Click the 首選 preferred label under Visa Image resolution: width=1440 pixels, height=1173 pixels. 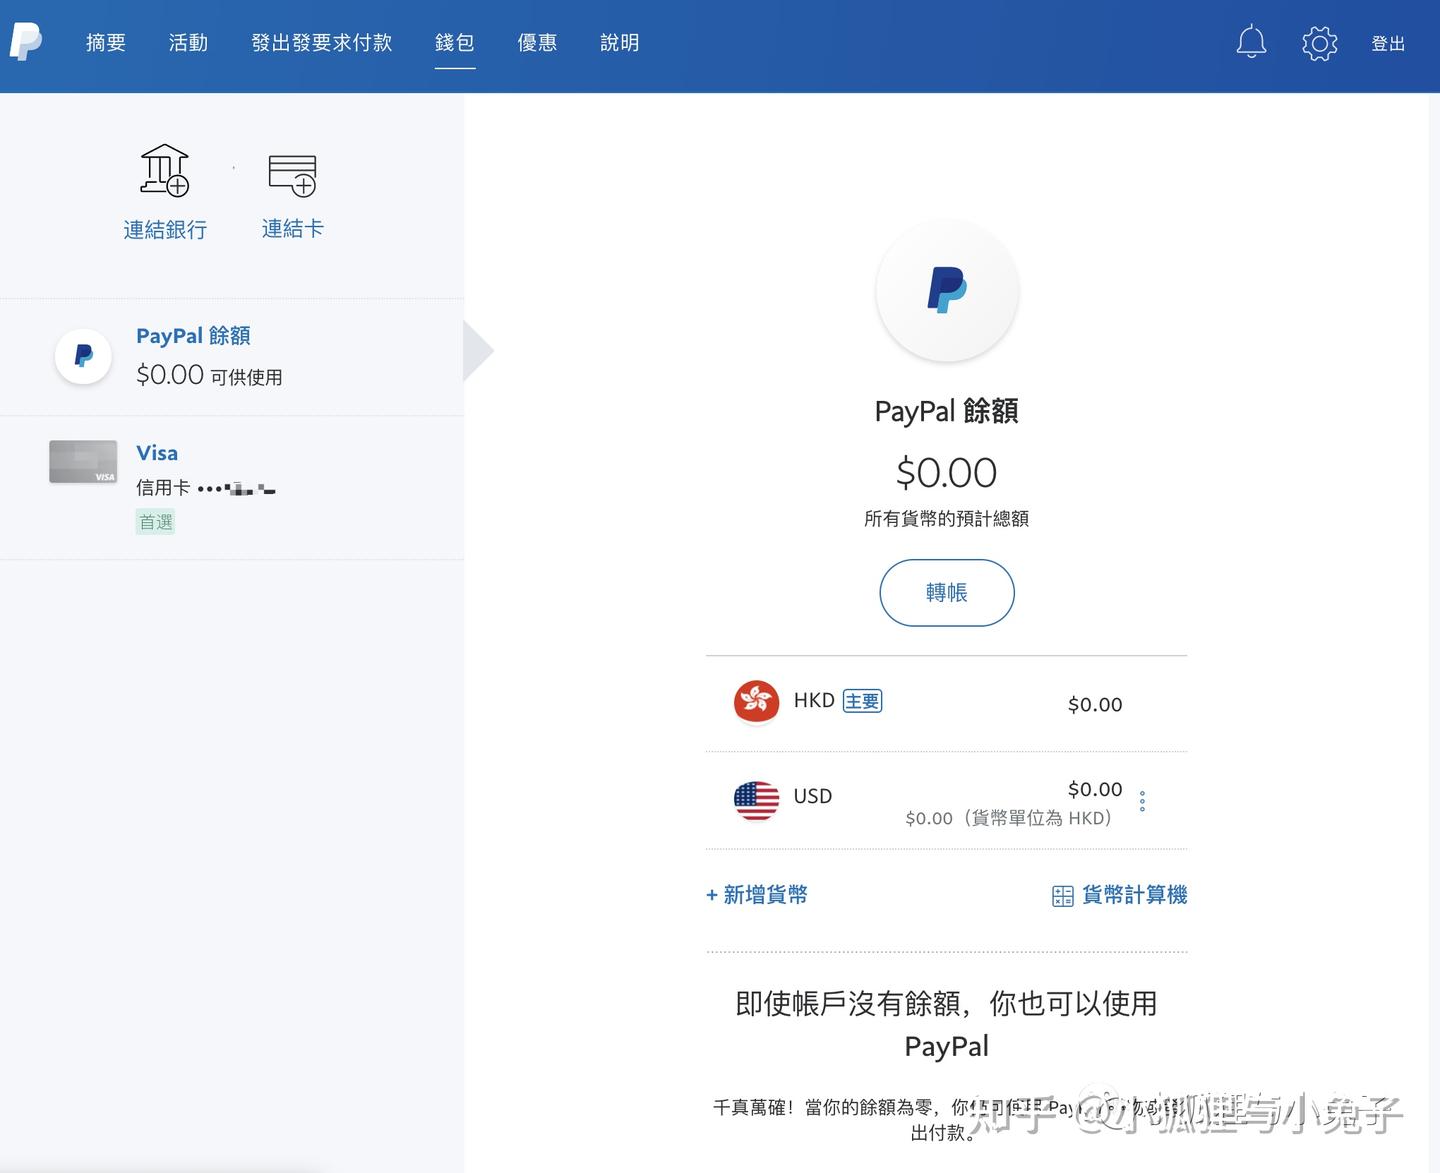(x=155, y=521)
